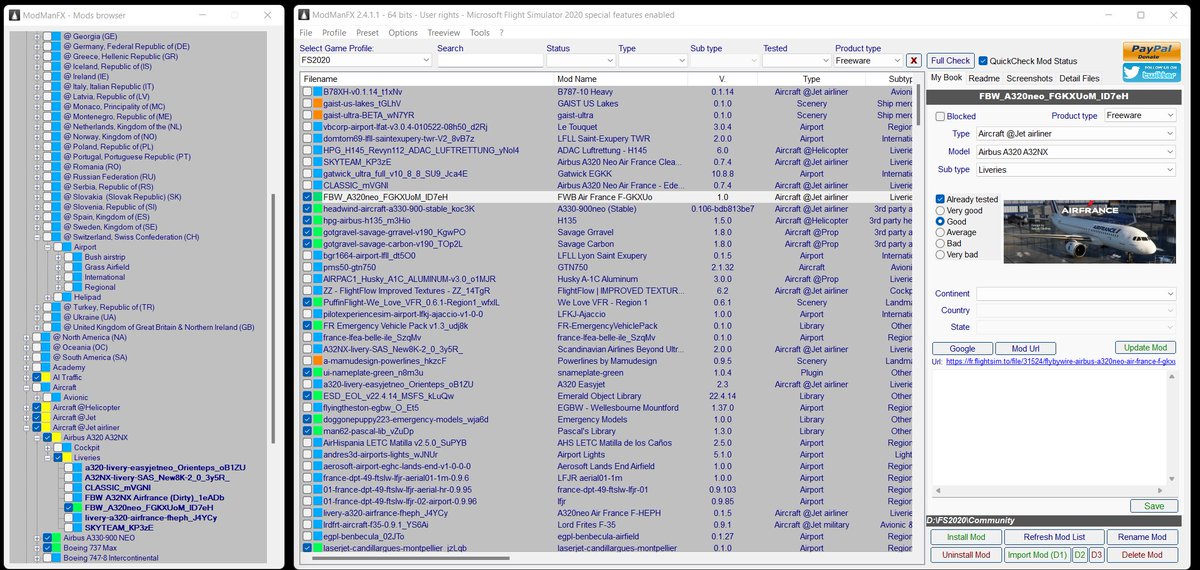Expand the North America (NA) tree node
The width and height of the screenshot is (1200, 570).
point(26,337)
